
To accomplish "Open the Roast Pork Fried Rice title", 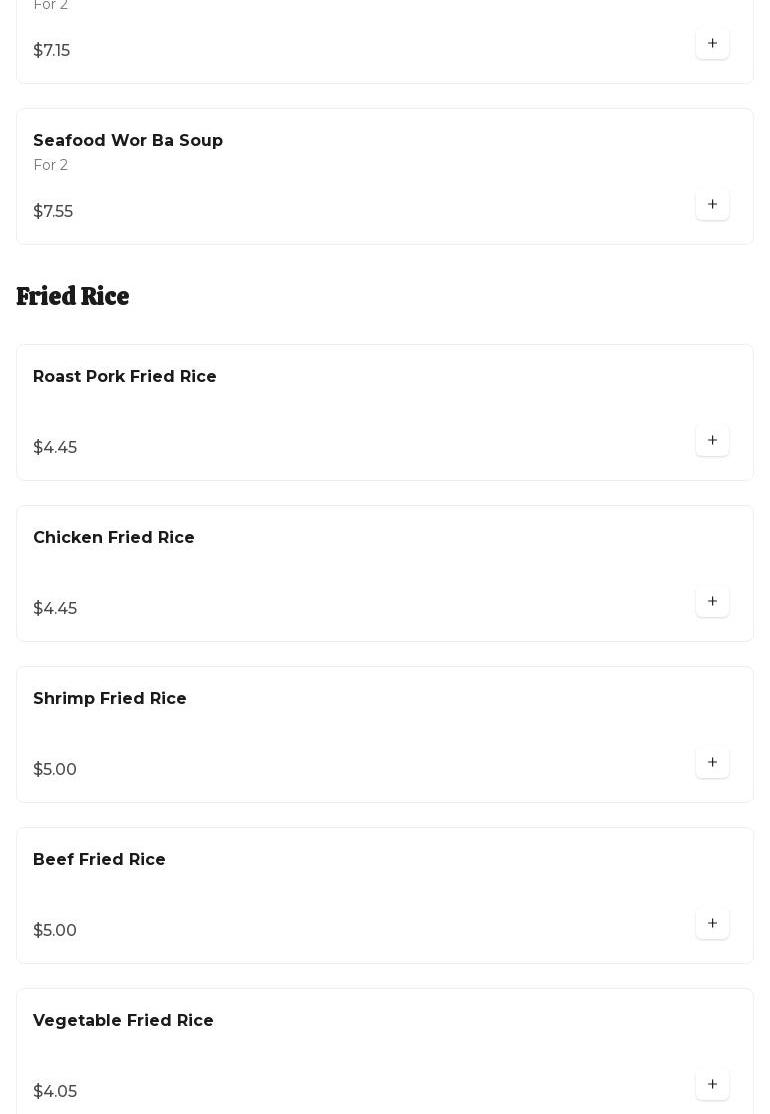I will click(x=125, y=377).
